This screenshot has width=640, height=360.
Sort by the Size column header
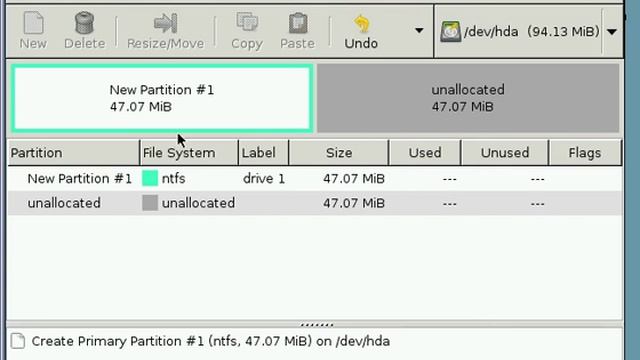coord(339,153)
